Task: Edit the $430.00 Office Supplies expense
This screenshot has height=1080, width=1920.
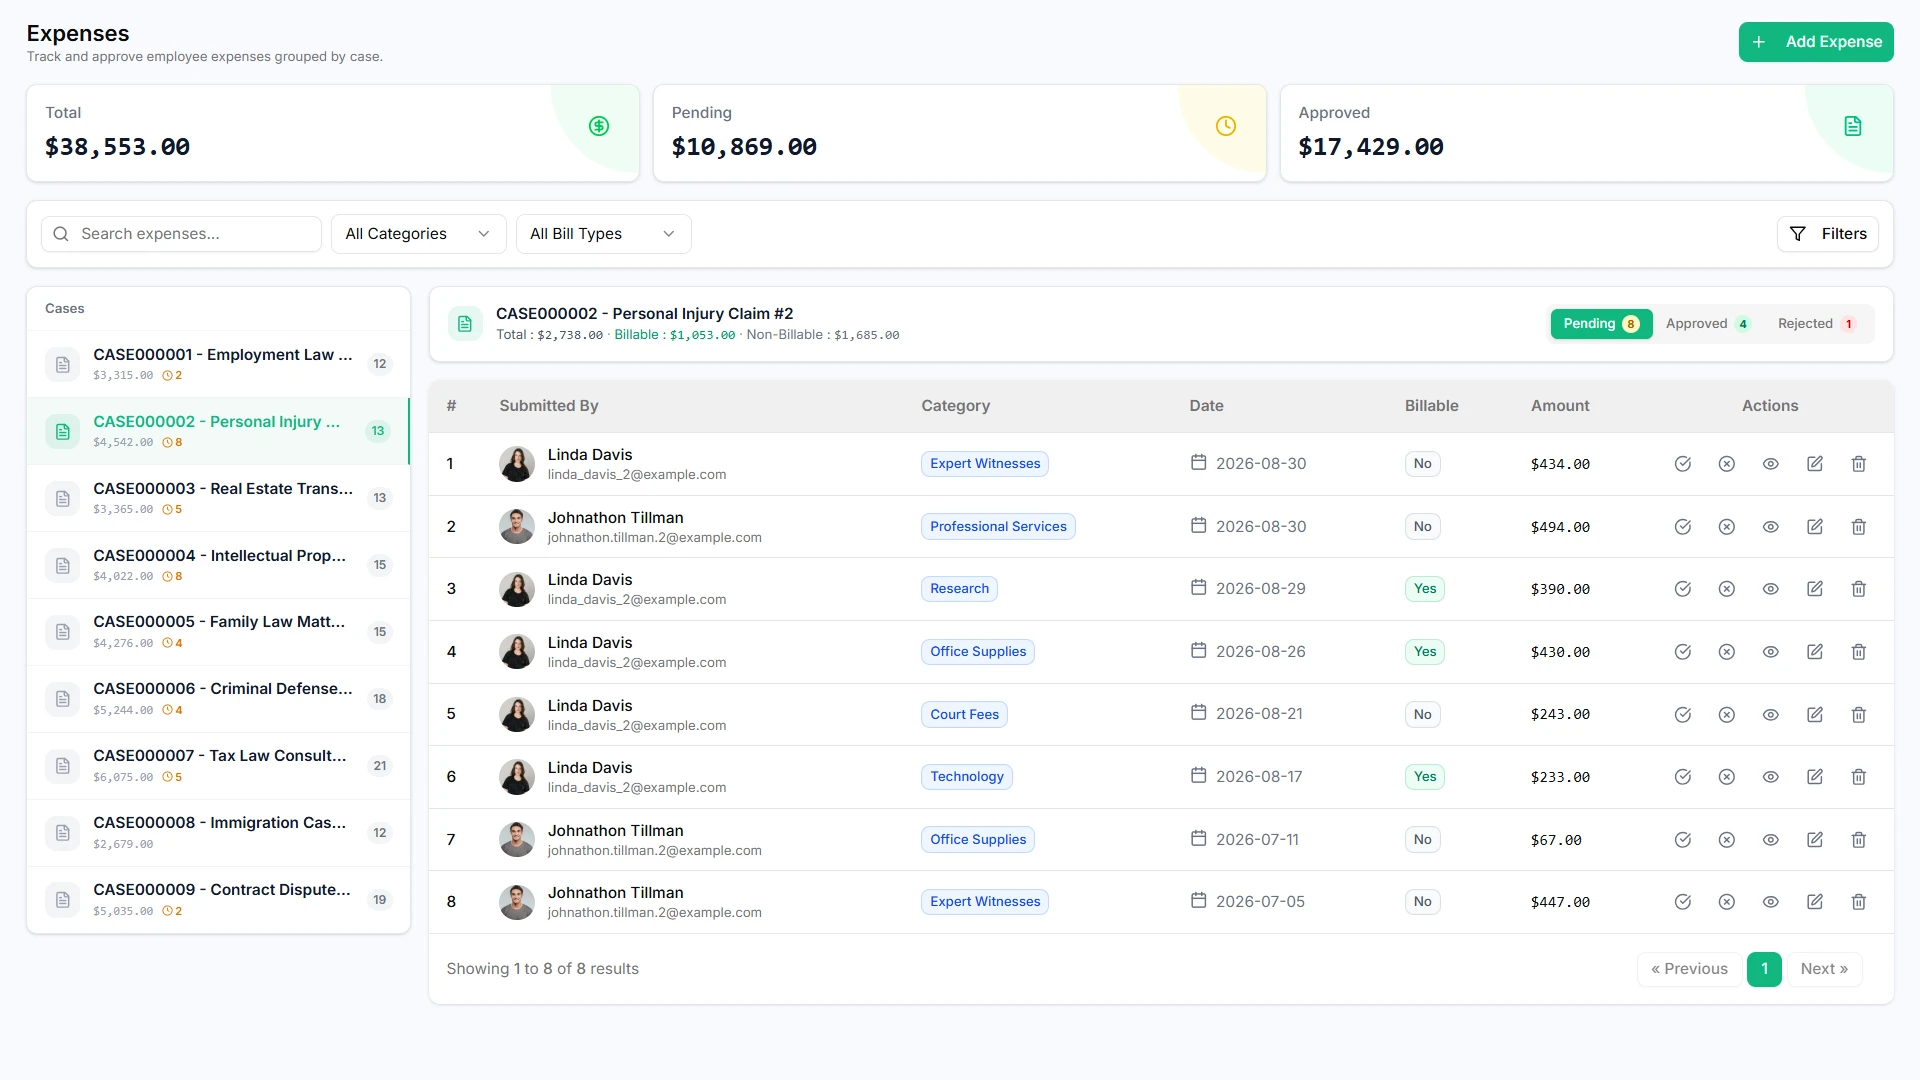Action: point(1815,652)
